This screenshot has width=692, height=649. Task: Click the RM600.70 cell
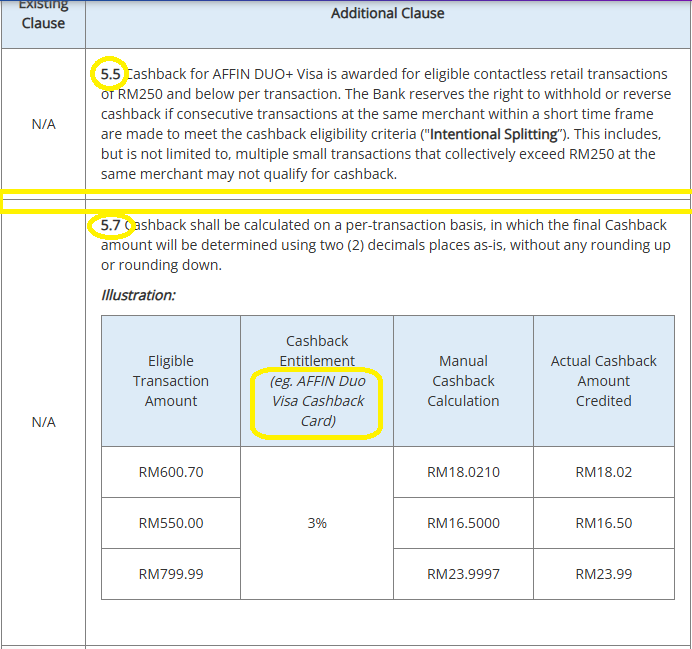point(171,472)
